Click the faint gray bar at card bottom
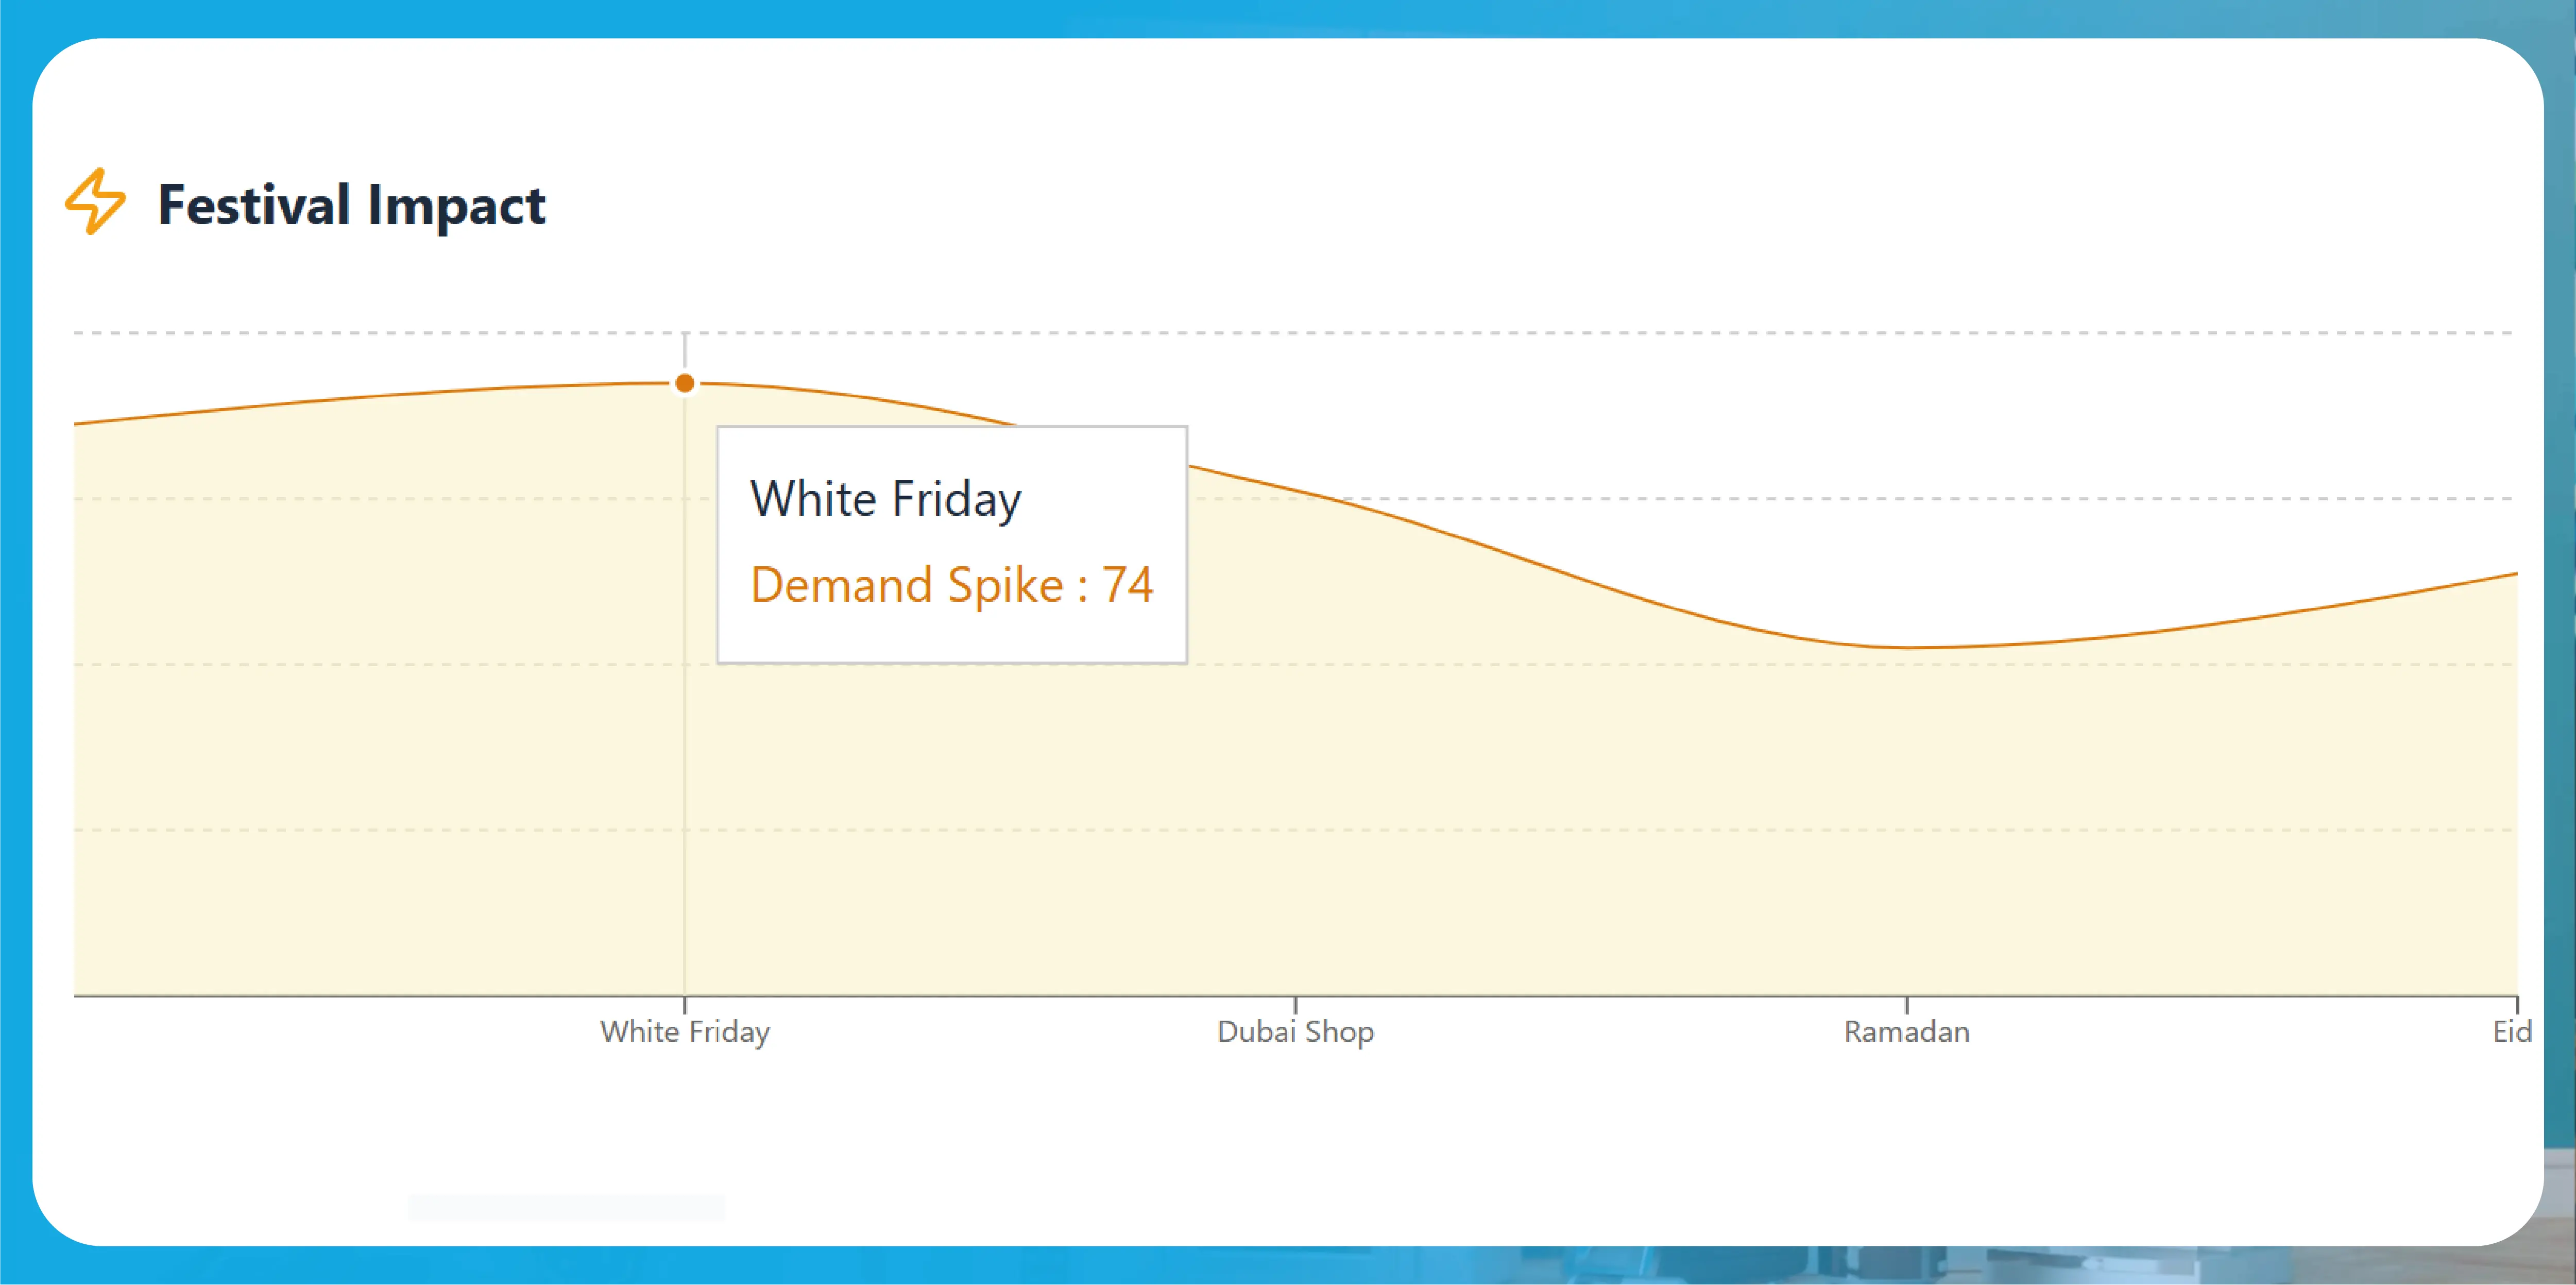This screenshot has height=1285, width=2576. coord(566,1207)
